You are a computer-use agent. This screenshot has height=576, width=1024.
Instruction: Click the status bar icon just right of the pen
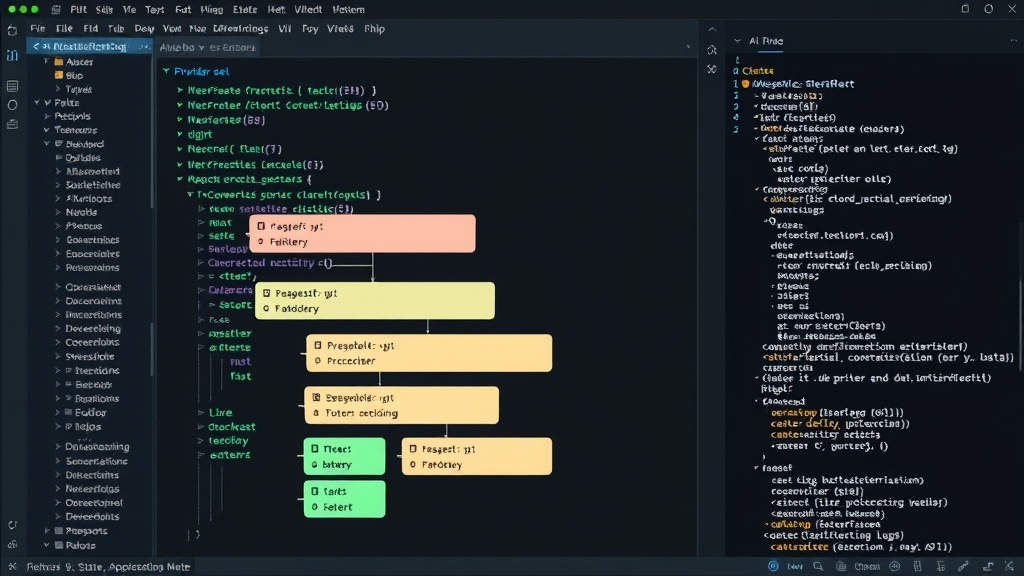tap(987, 566)
